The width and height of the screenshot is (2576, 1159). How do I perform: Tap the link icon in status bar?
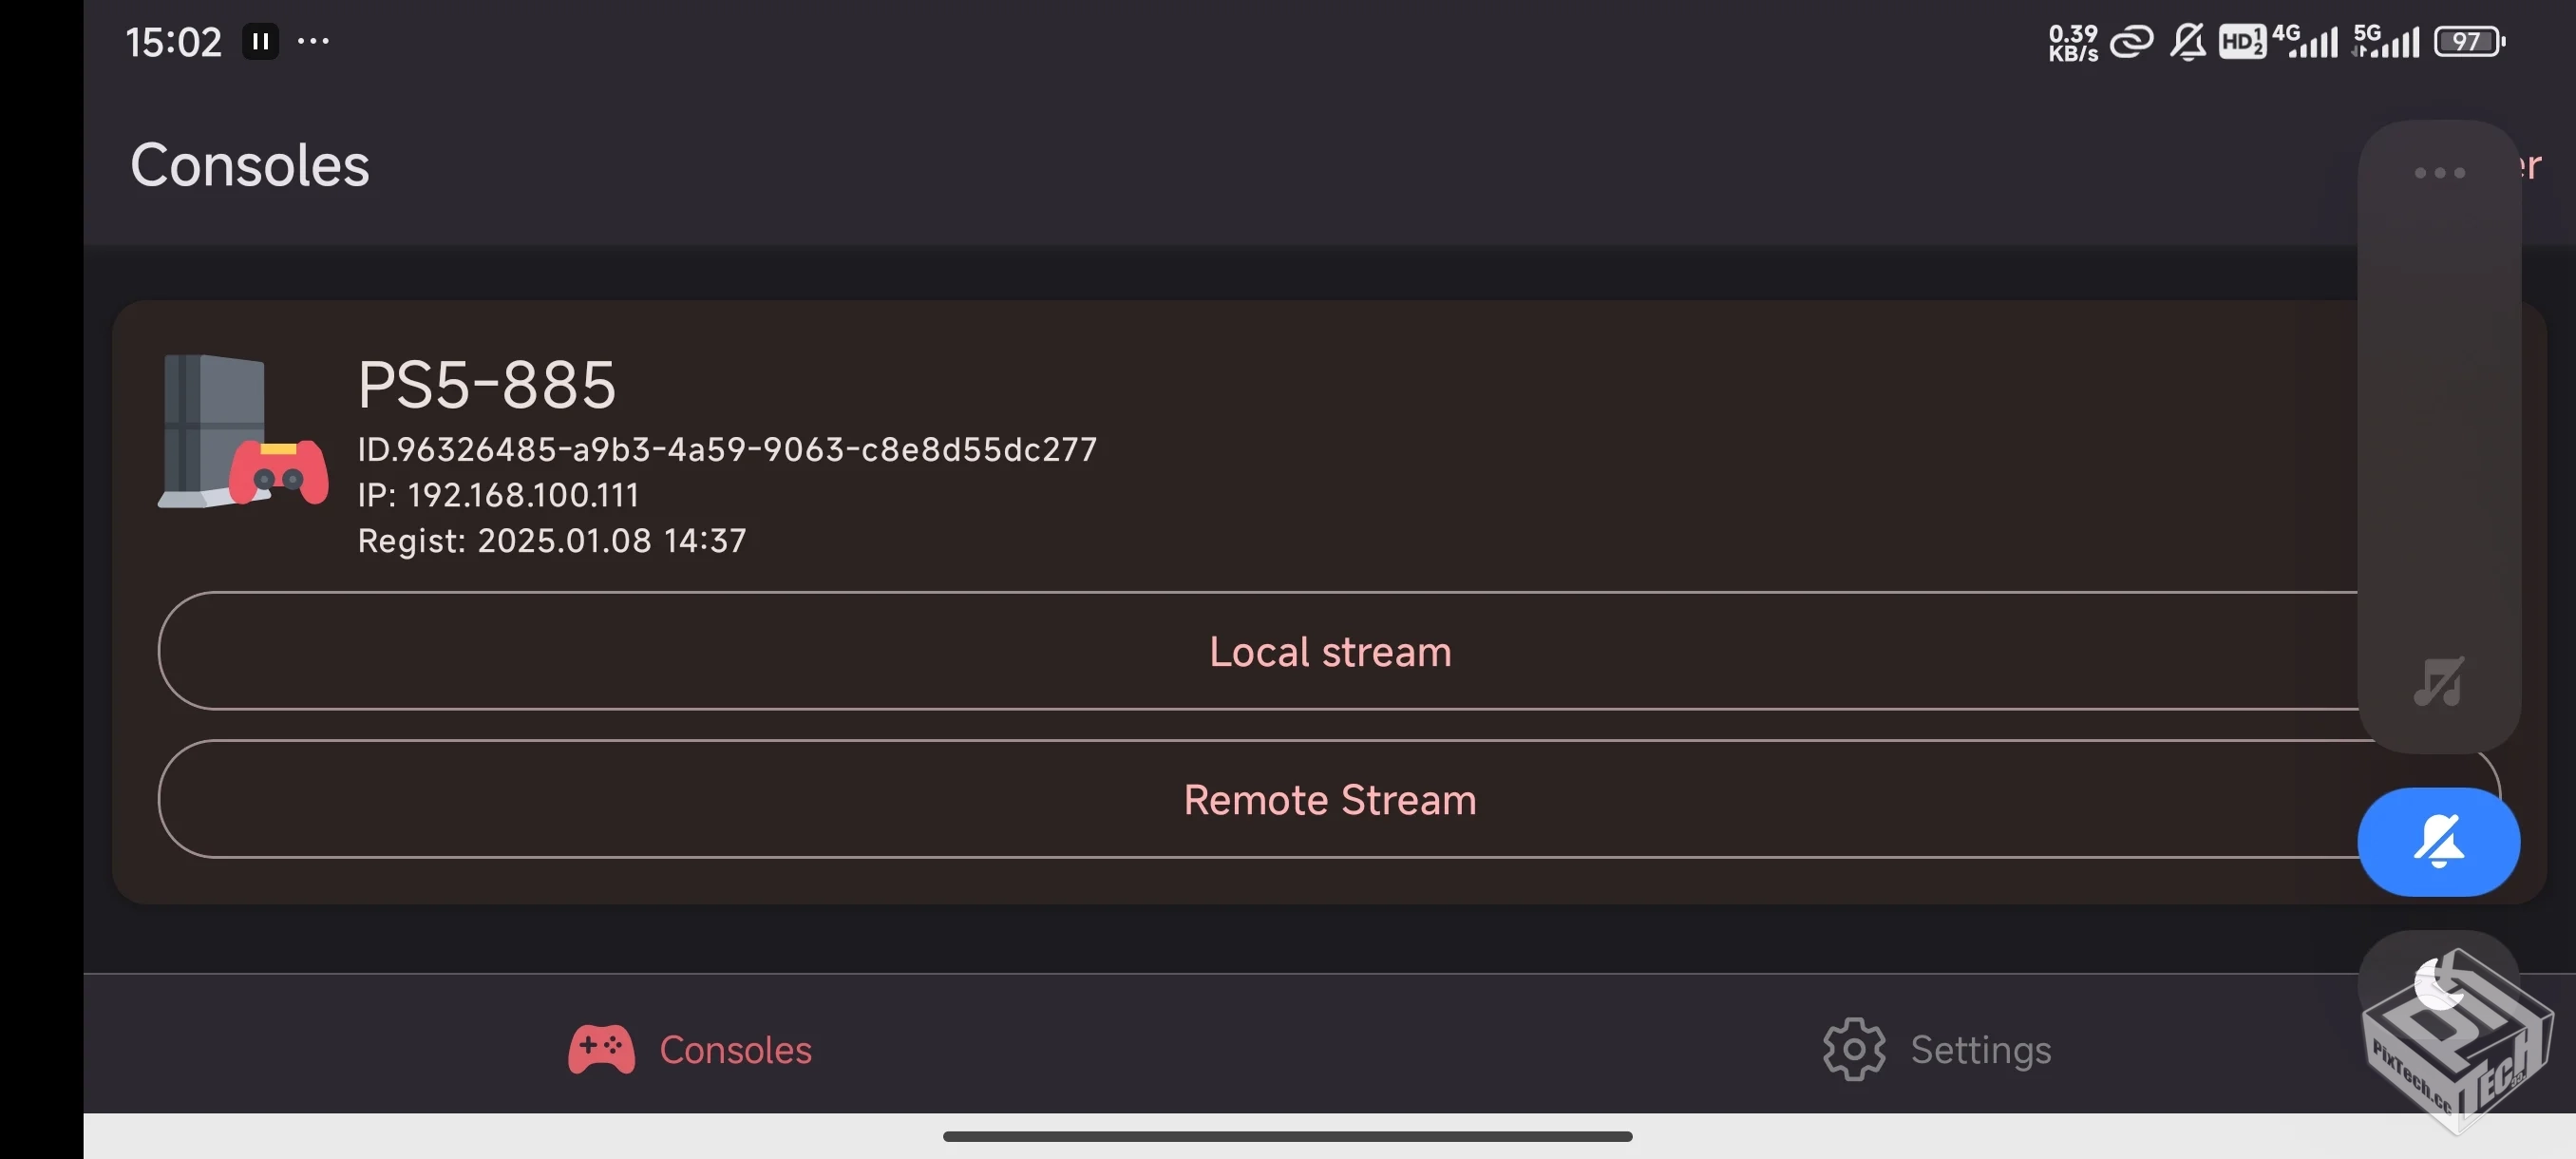click(2131, 42)
